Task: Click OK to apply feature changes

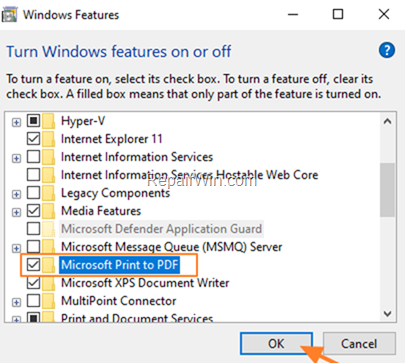Action: 276,344
